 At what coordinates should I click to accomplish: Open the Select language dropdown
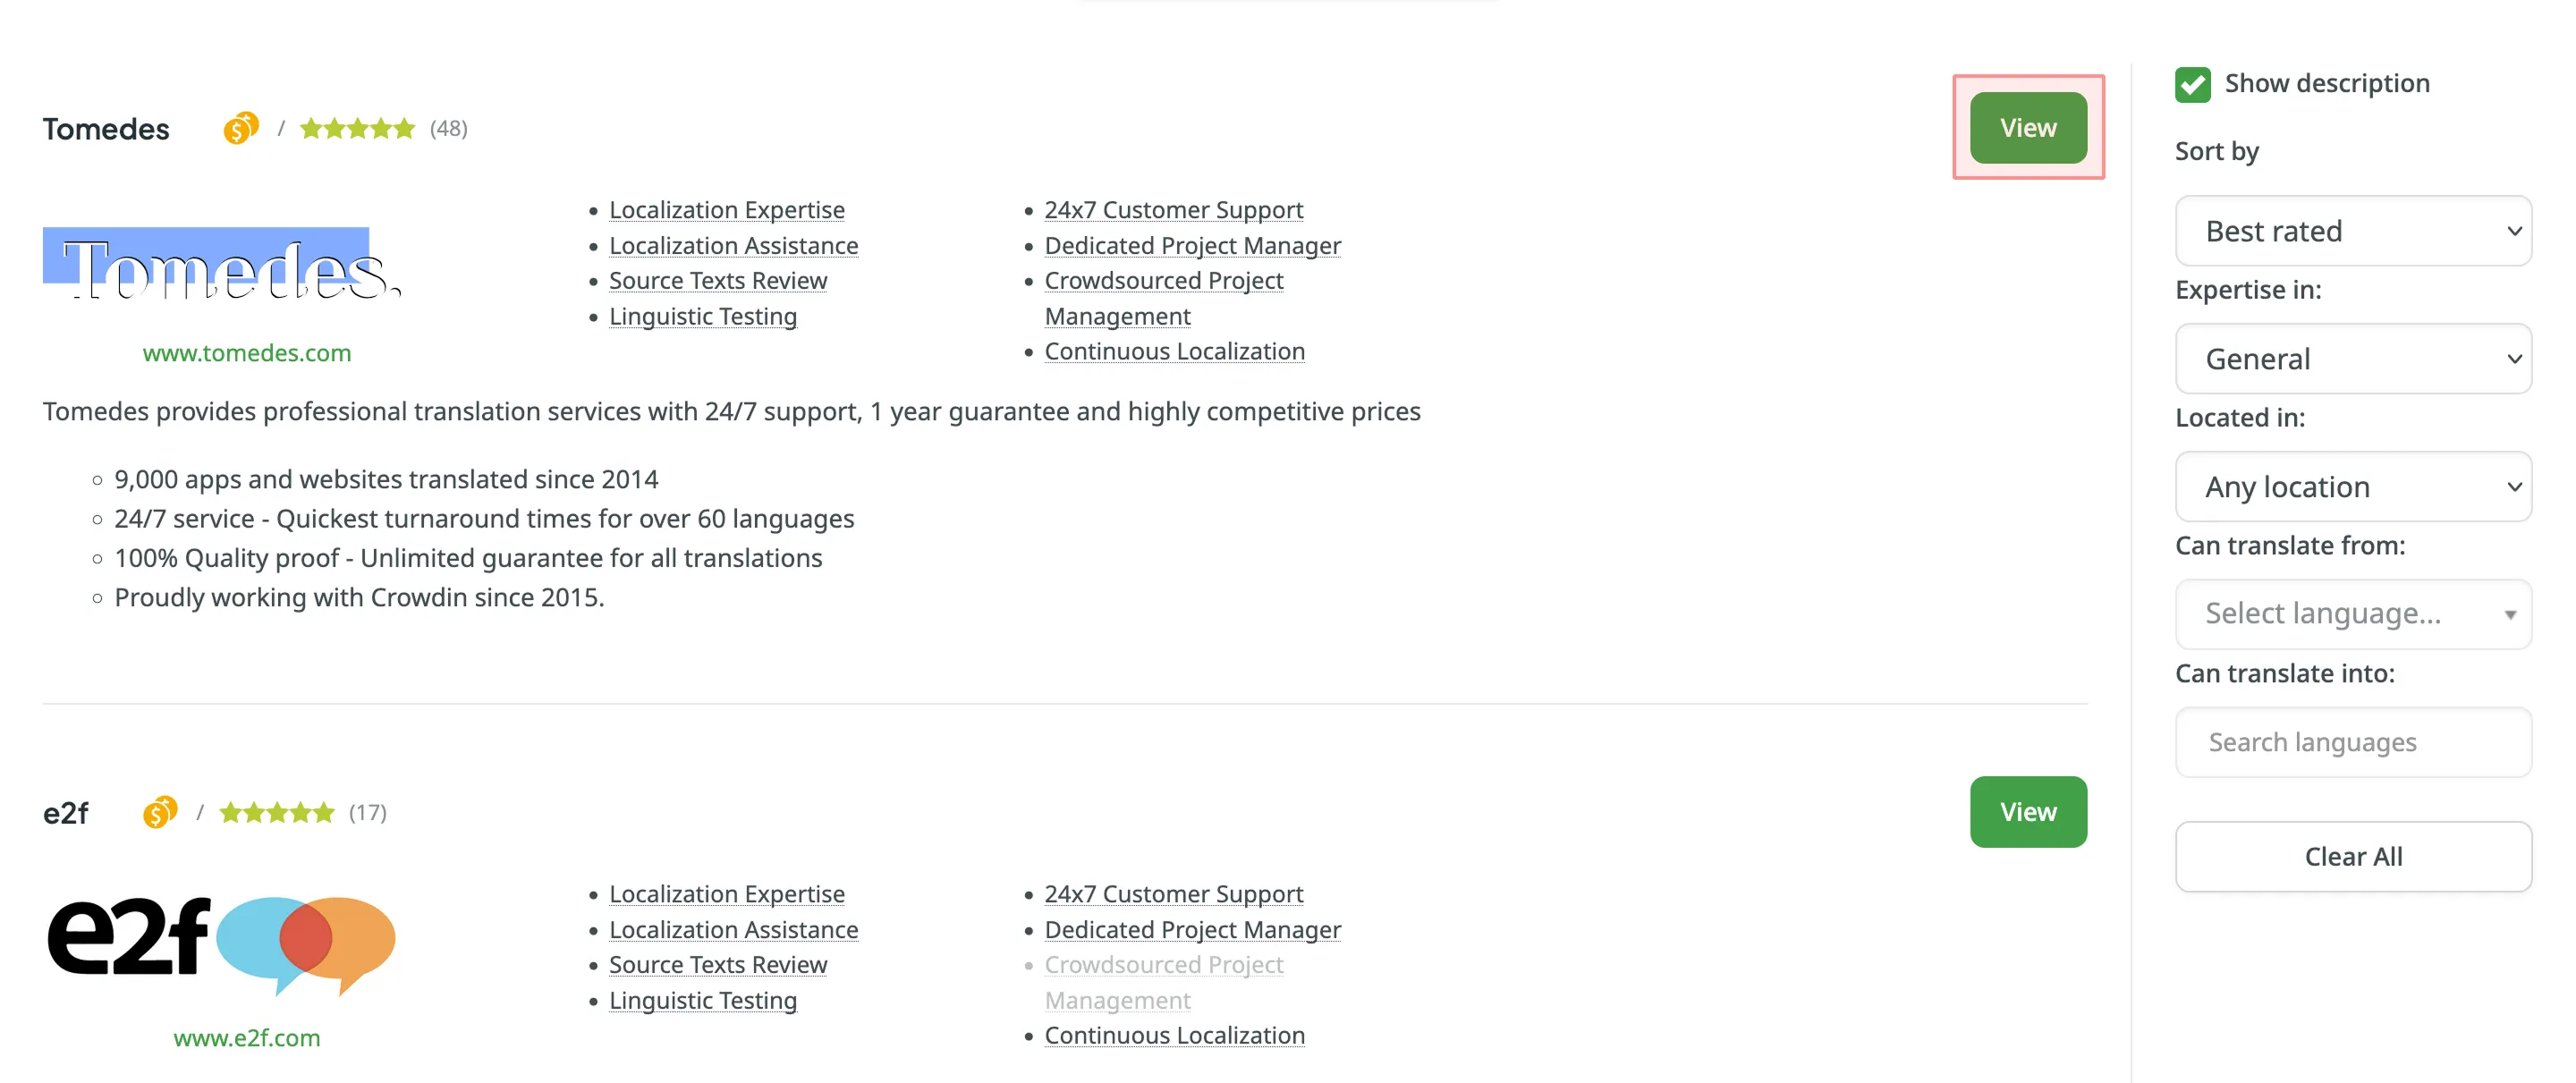click(x=2352, y=614)
